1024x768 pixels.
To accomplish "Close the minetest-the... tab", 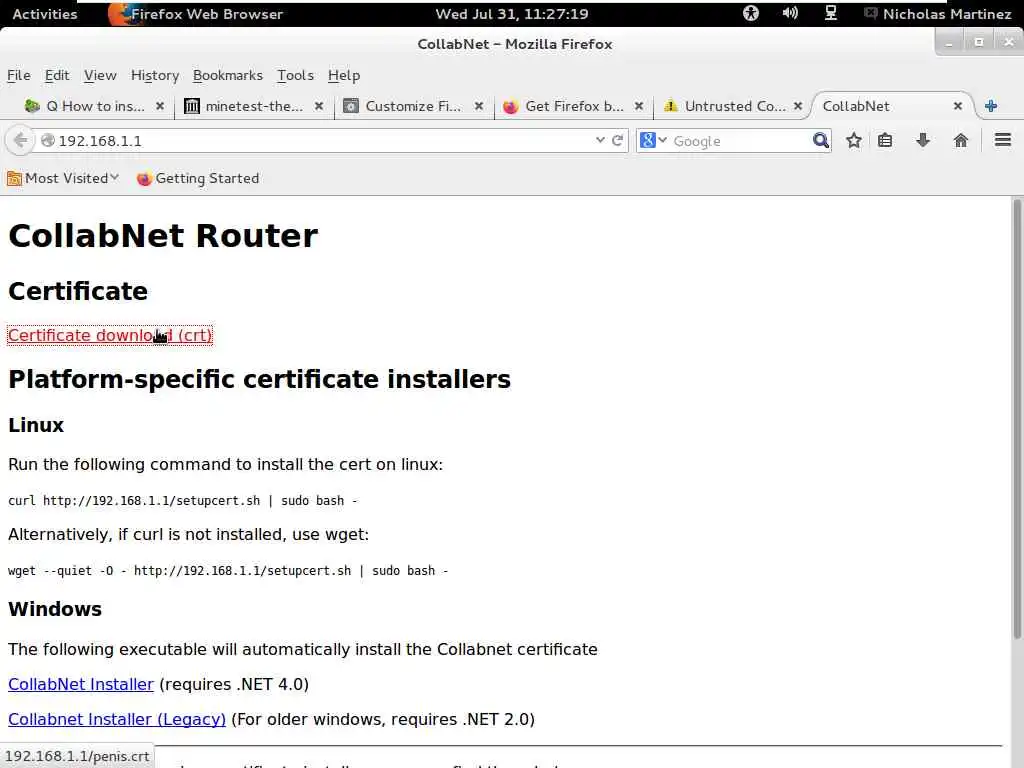I will pyautogui.click(x=319, y=106).
